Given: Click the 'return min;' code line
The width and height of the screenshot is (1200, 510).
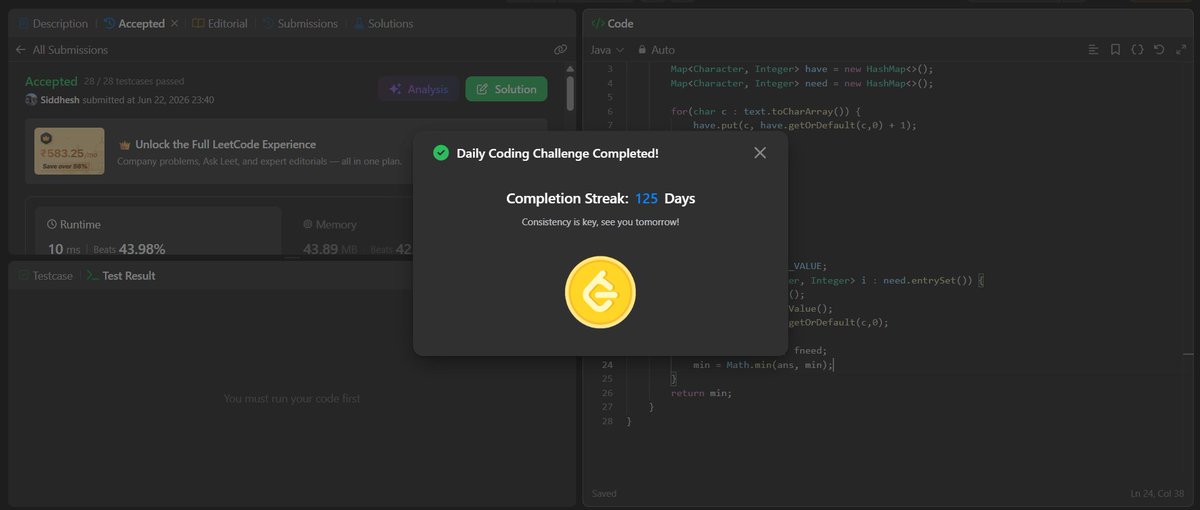Looking at the screenshot, I should coord(702,393).
